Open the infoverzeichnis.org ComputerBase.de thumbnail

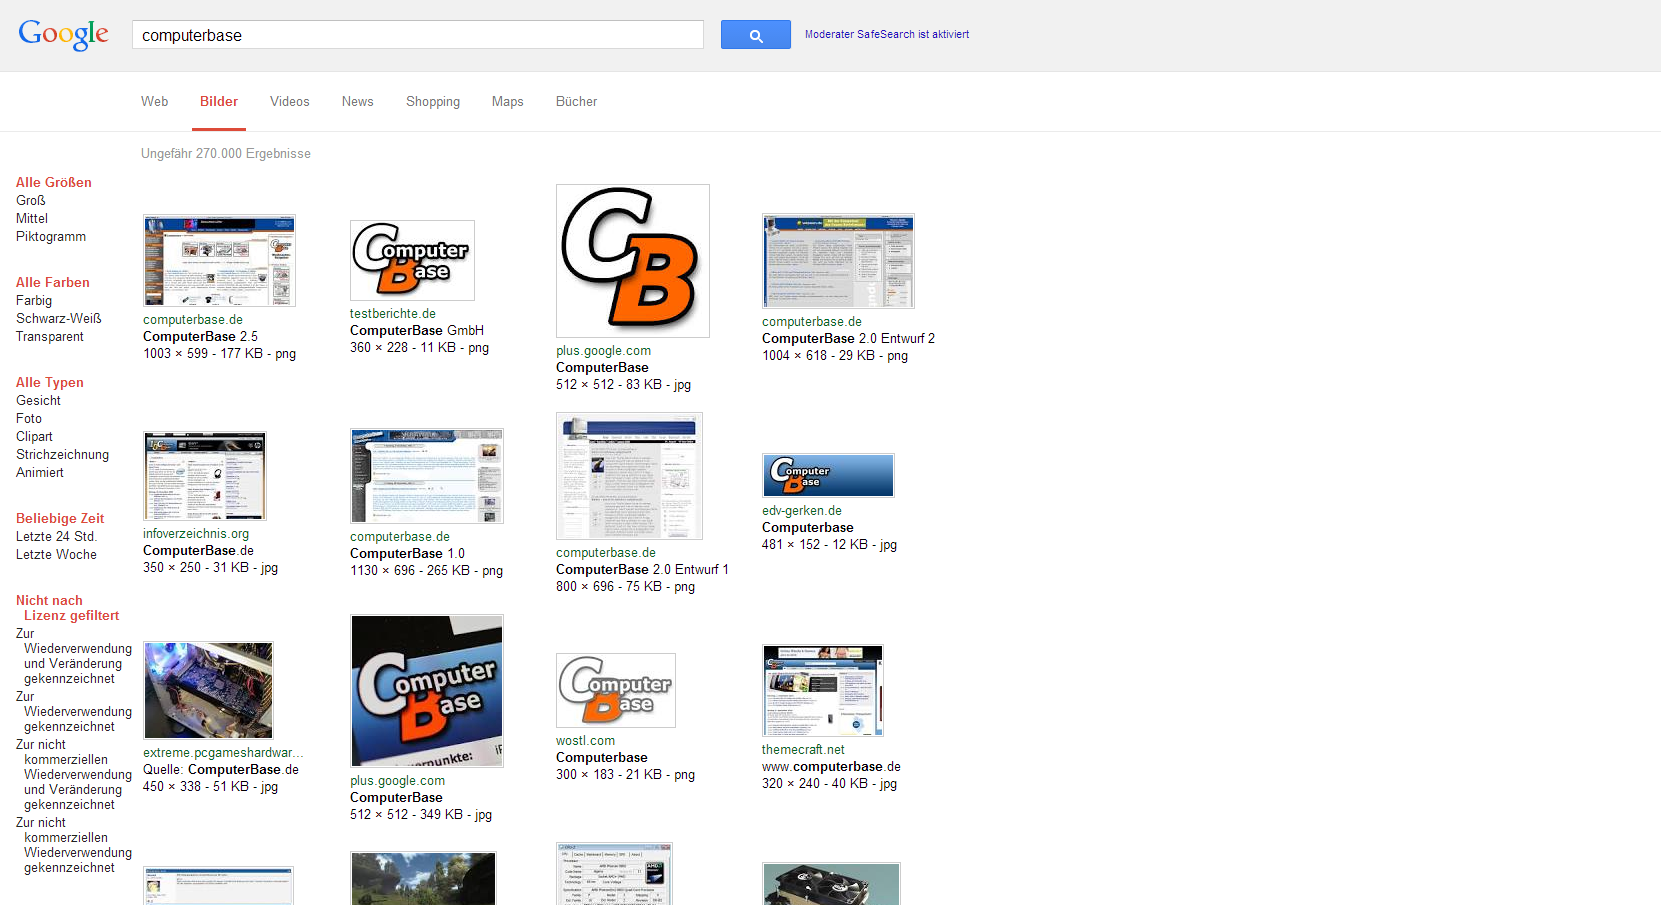pos(205,476)
